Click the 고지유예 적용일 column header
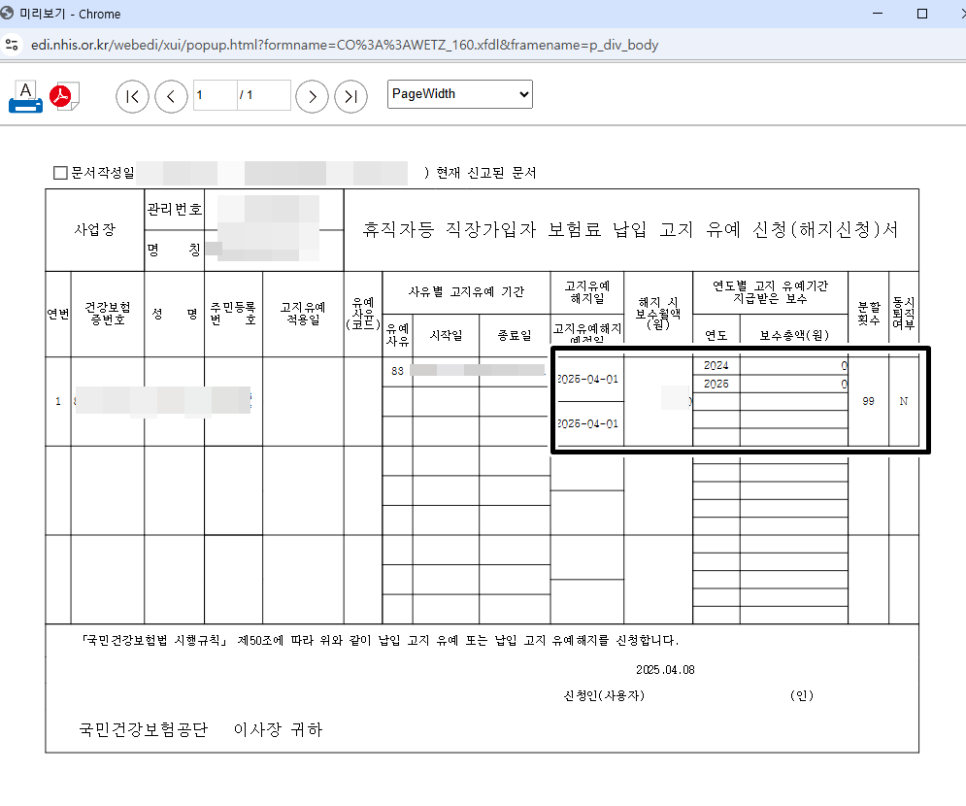The image size is (966, 806). (x=302, y=314)
